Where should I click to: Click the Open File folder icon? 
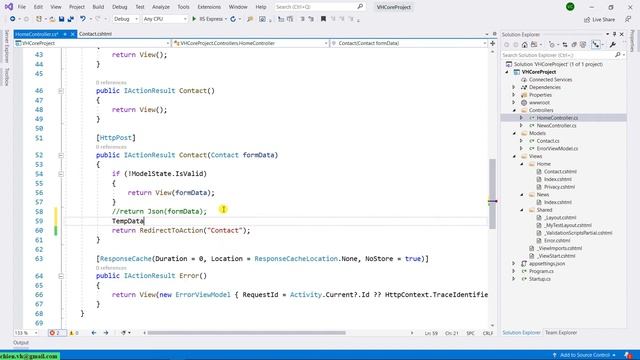[52, 19]
